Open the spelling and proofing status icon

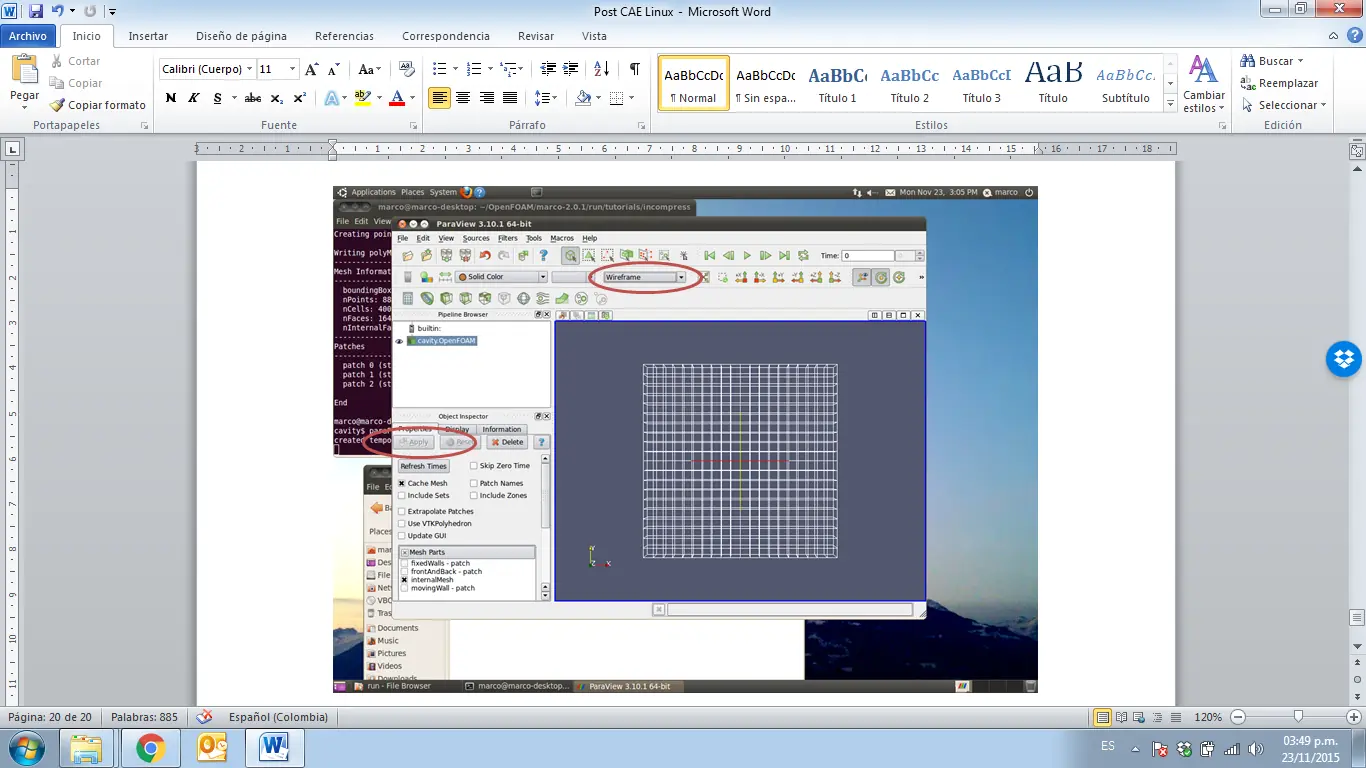click(205, 717)
